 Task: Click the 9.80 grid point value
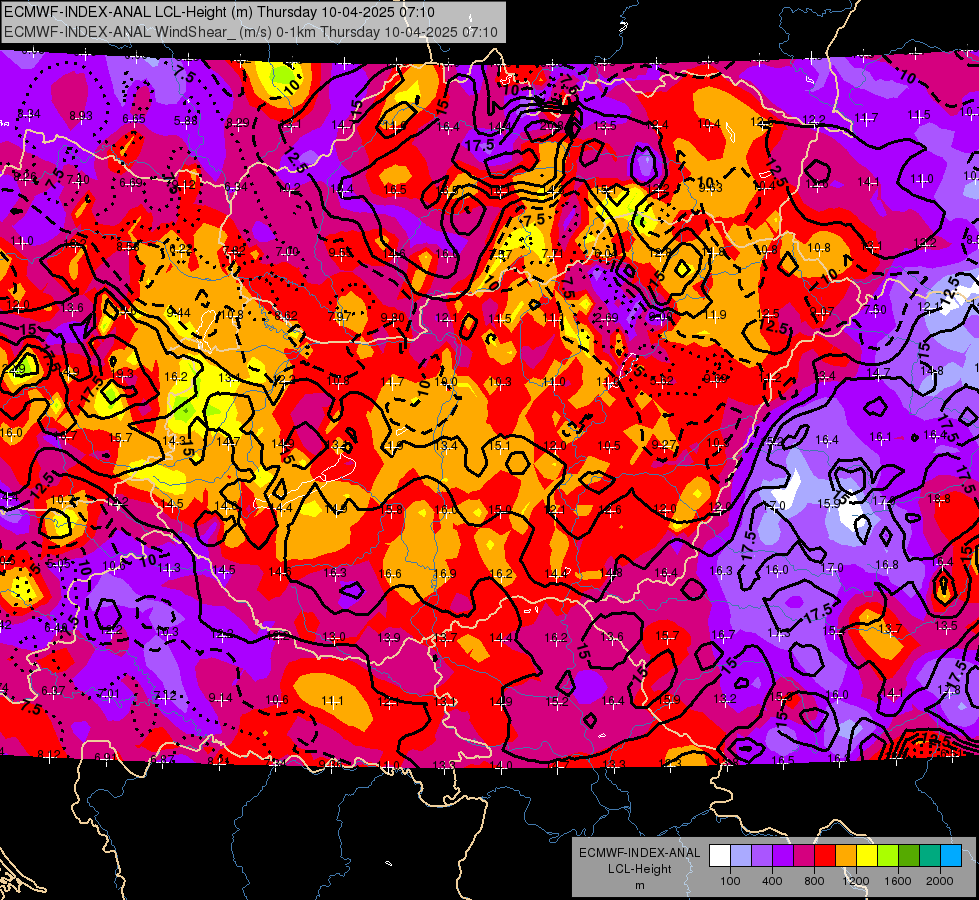click(393, 317)
